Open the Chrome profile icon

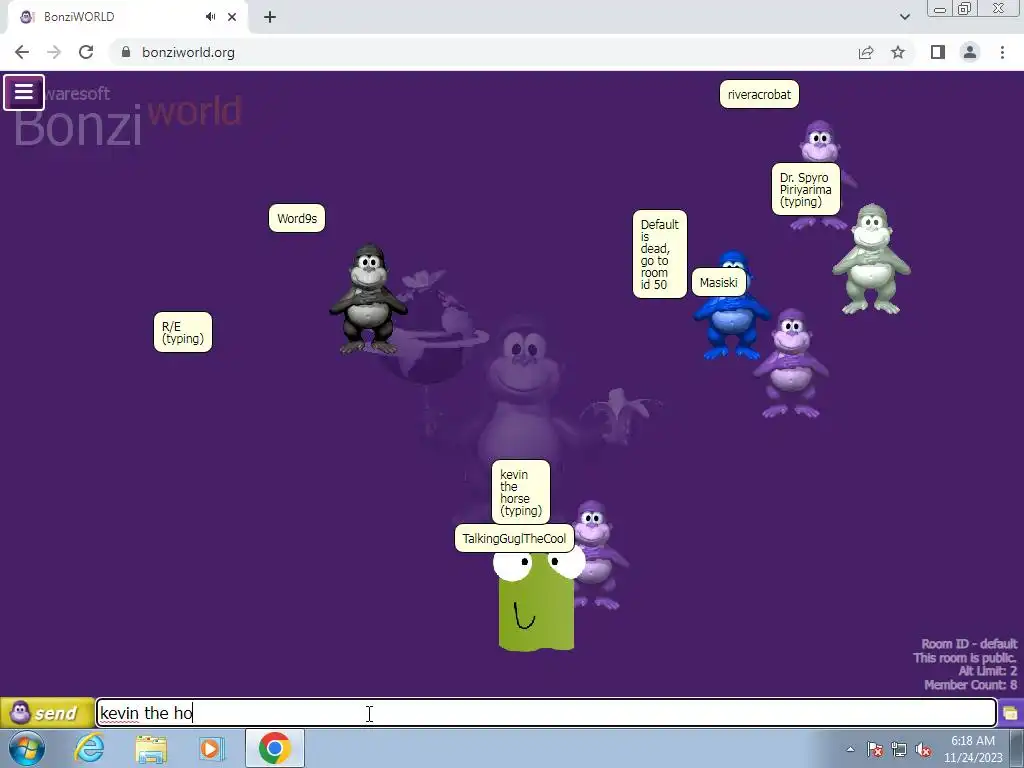(x=970, y=52)
